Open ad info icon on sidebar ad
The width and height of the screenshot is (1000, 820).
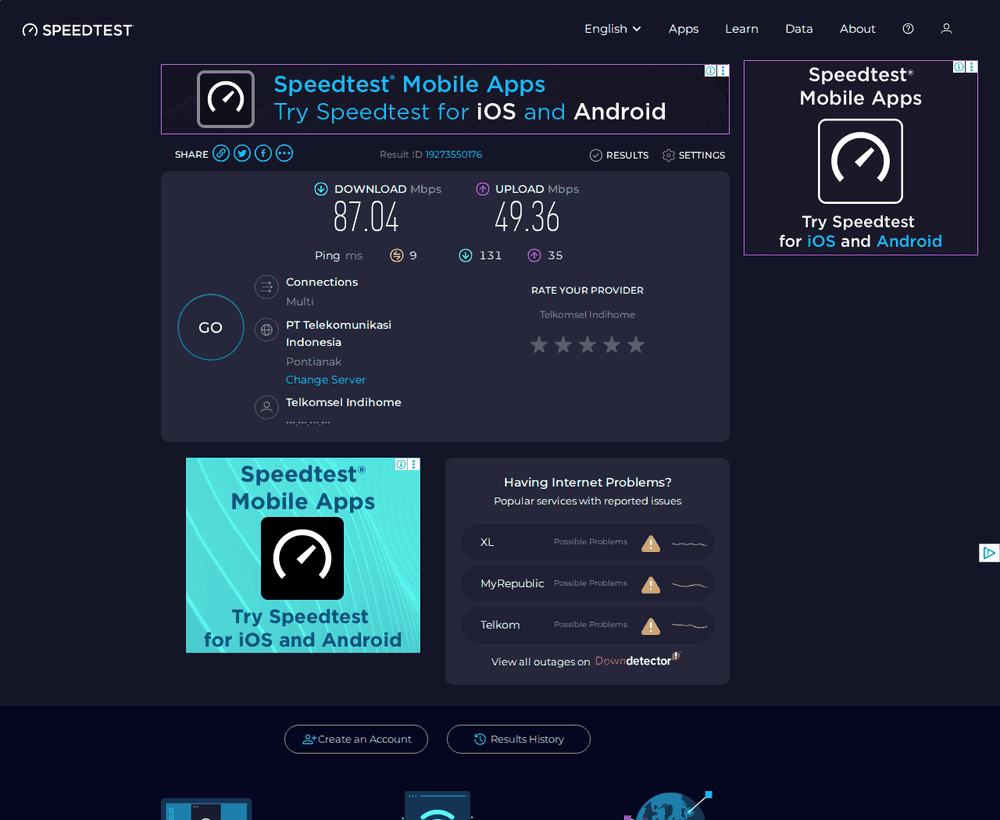tap(959, 67)
